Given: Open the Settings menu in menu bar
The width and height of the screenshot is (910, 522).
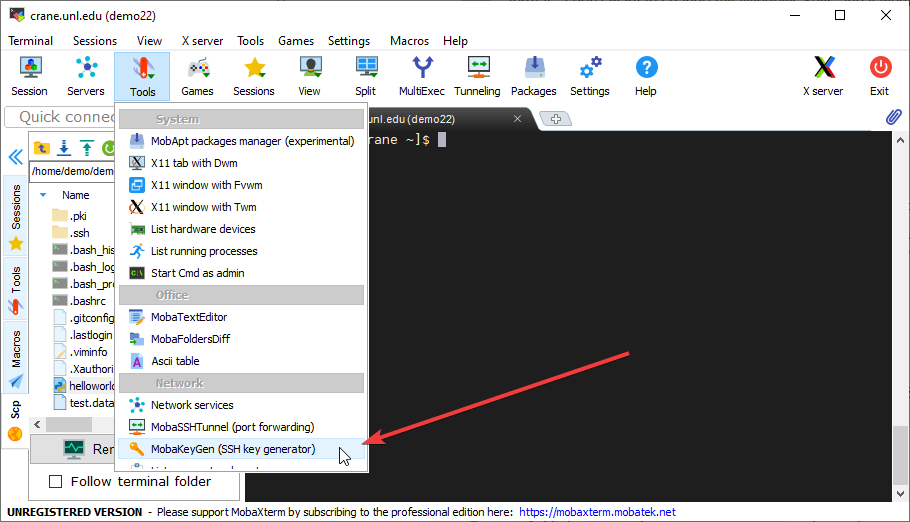Looking at the screenshot, I should coord(349,41).
